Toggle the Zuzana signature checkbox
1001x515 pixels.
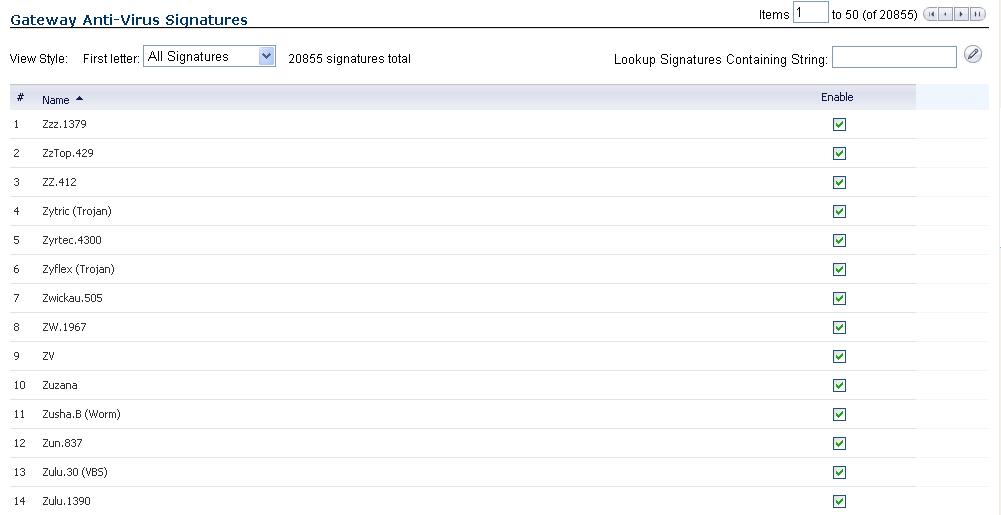[x=839, y=386]
